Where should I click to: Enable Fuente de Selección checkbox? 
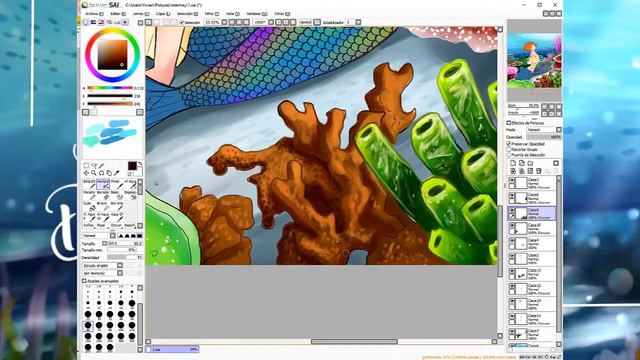509,155
